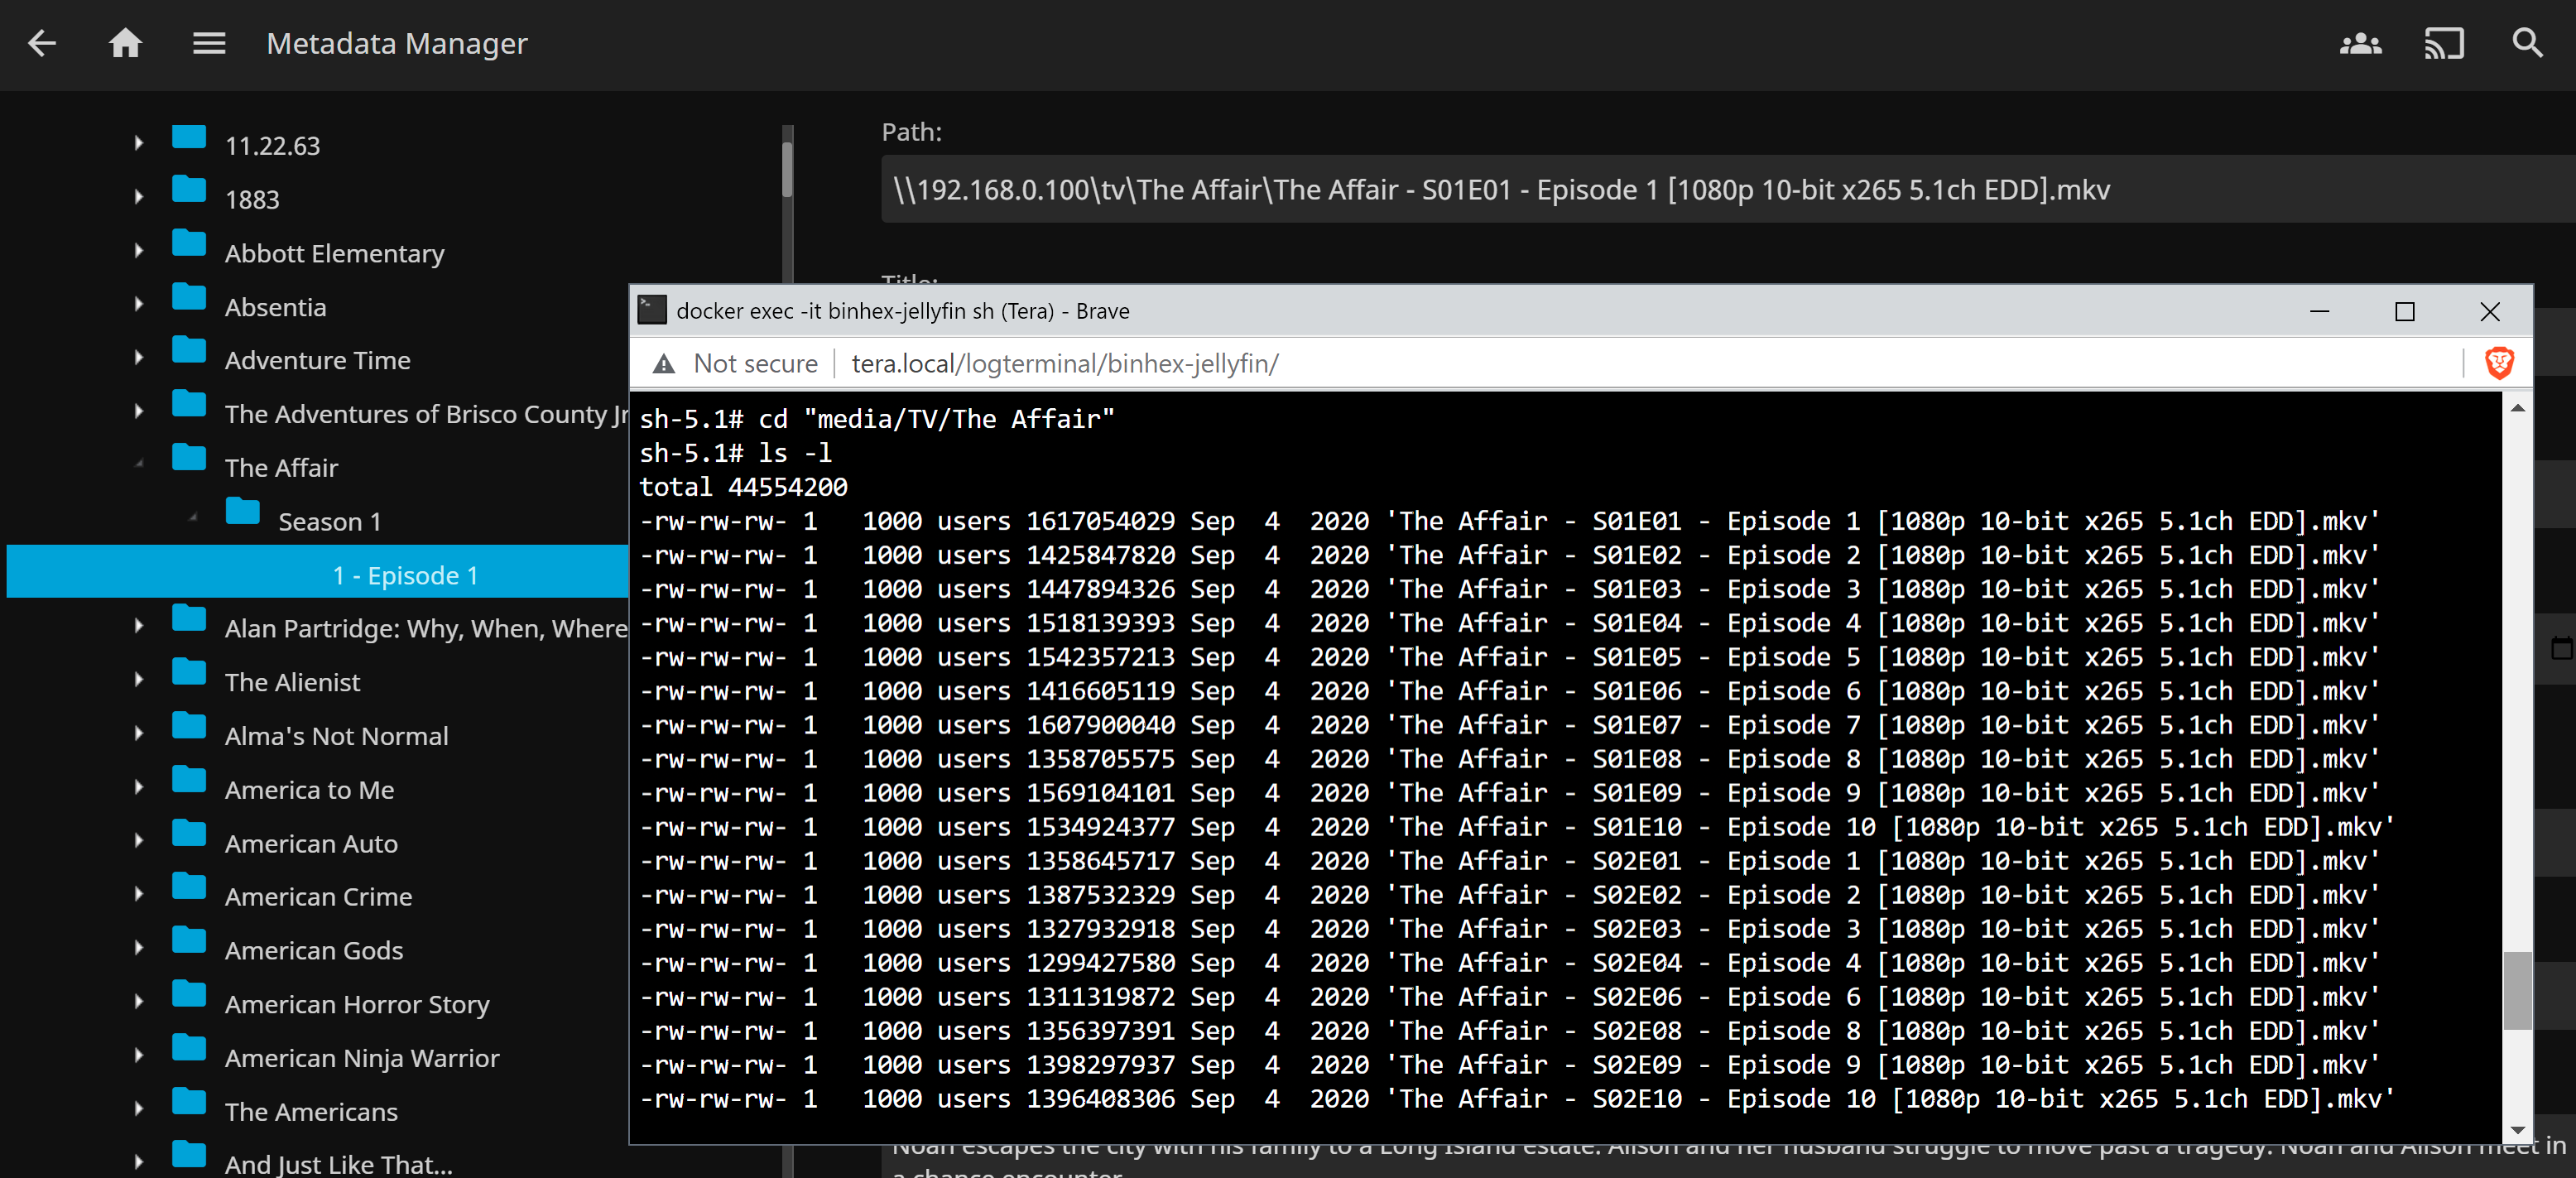The width and height of the screenshot is (2576, 1178).
Task: Click terminal window address bar URL
Action: coord(1064,364)
